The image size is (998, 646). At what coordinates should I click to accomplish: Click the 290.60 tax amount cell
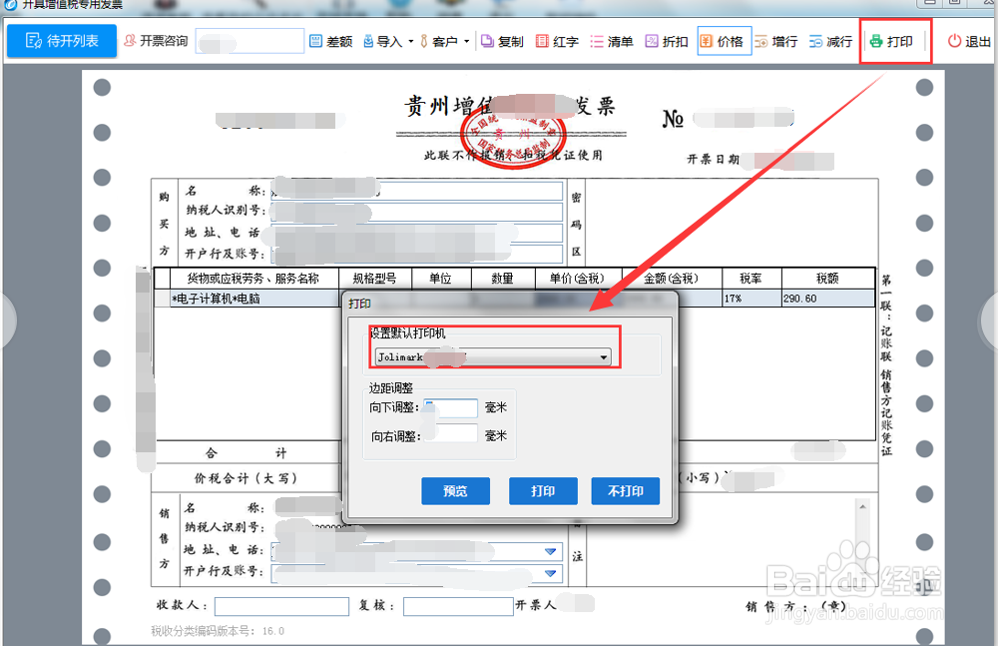pos(828,298)
